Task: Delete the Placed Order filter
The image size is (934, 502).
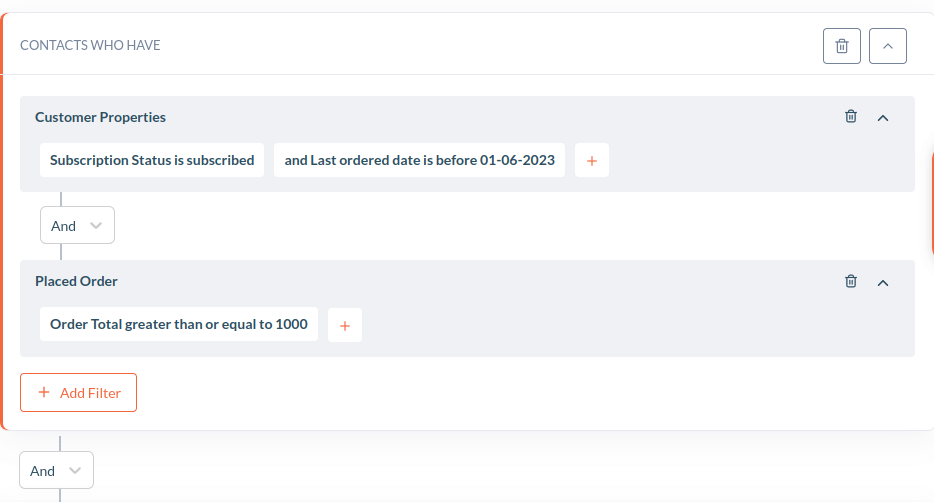Action: point(851,280)
